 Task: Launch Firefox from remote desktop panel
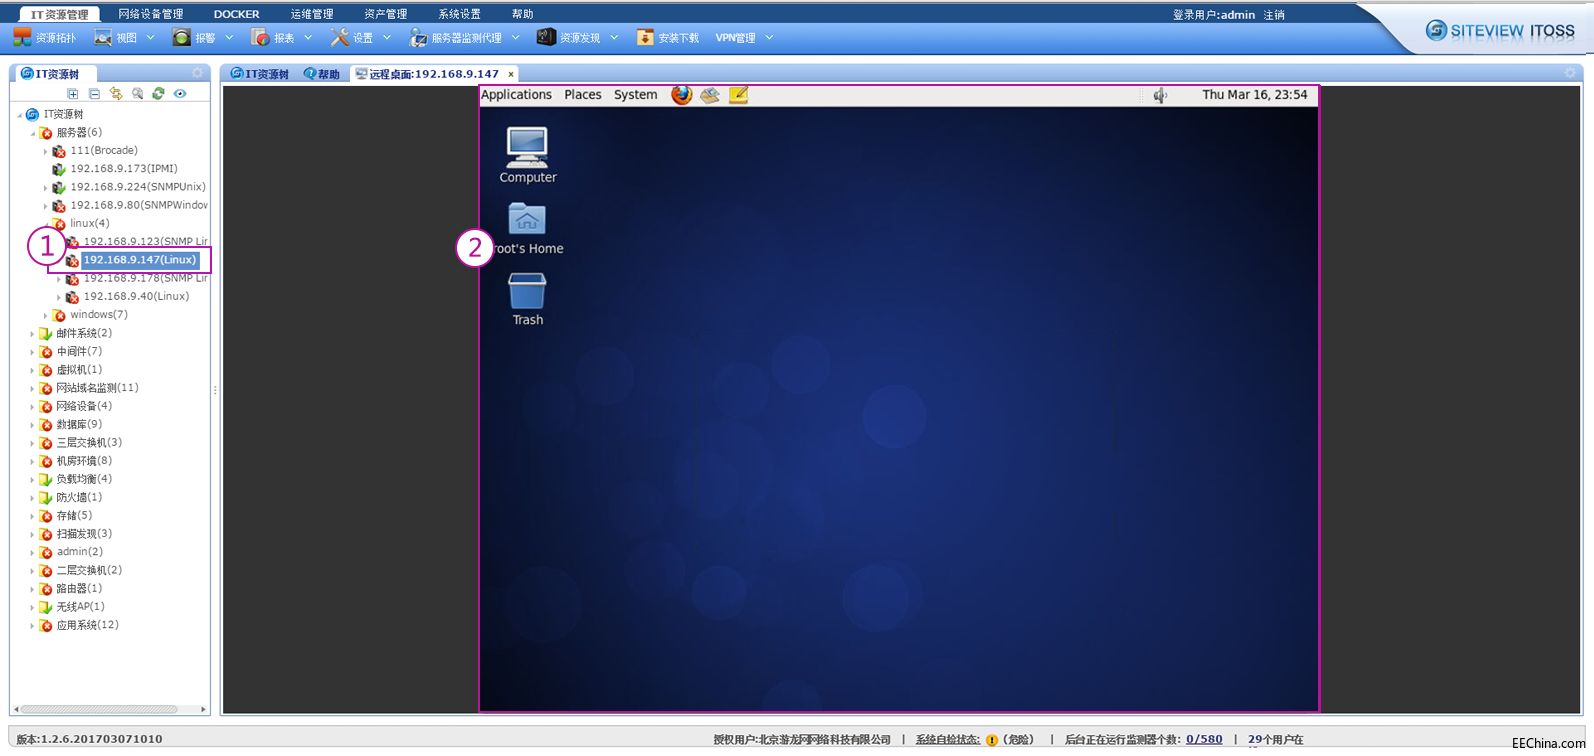click(681, 95)
